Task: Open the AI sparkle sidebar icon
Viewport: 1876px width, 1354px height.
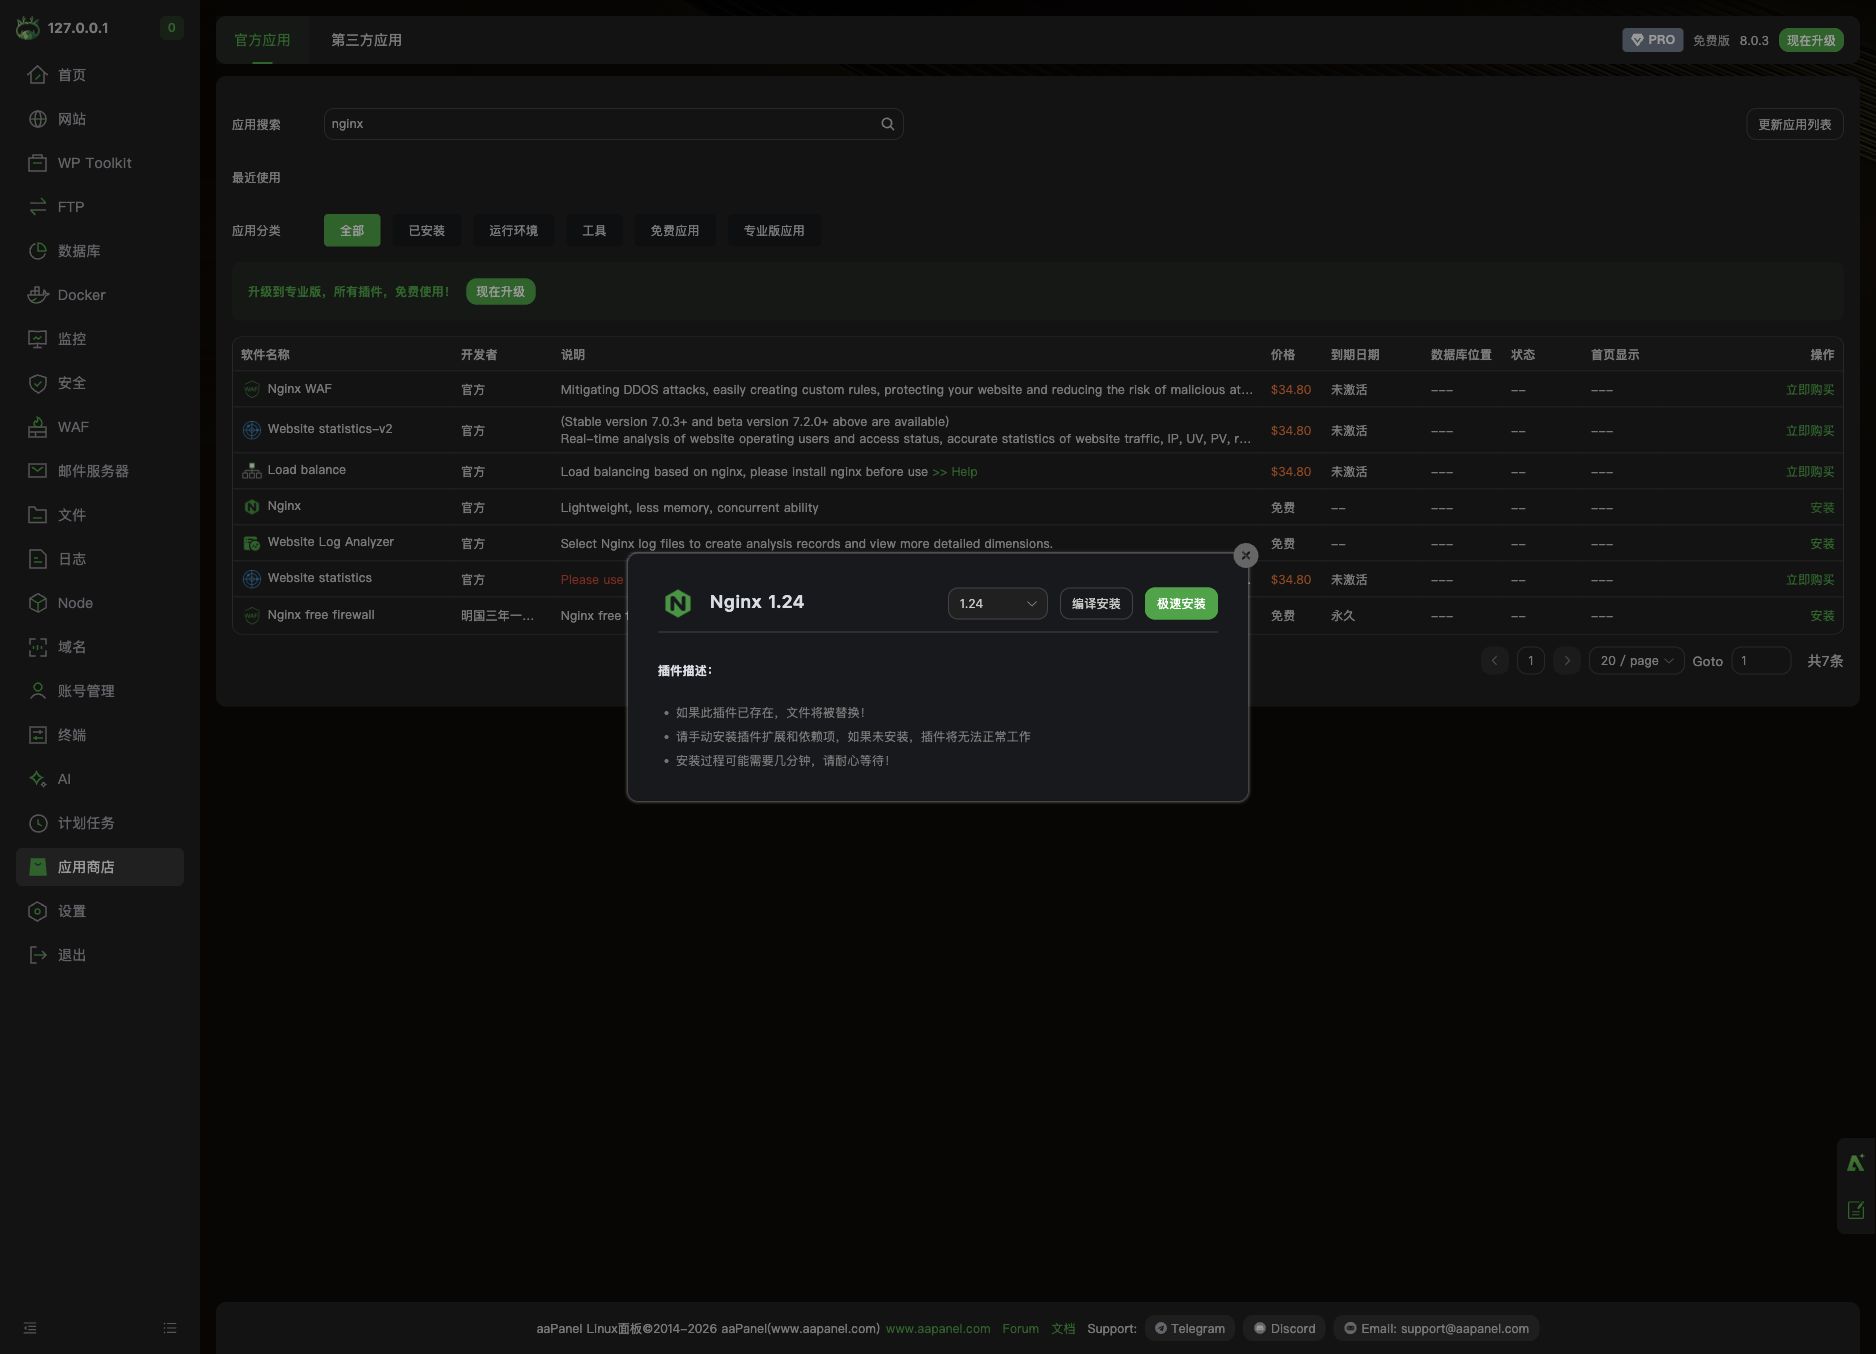Action: pyautogui.click(x=38, y=779)
